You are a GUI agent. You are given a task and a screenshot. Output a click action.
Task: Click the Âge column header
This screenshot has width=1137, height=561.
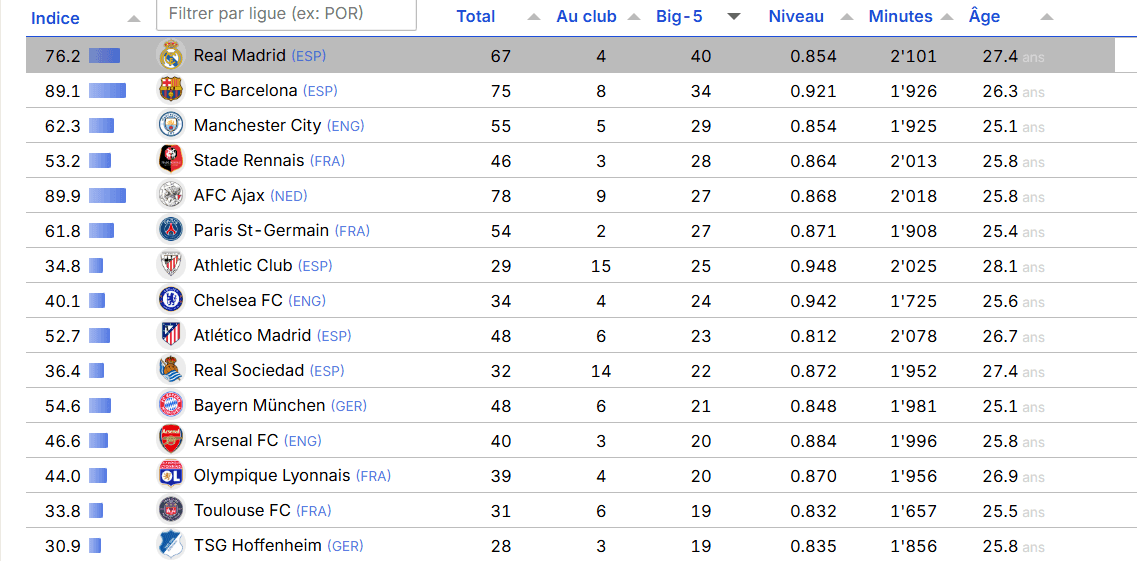point(984,16)
